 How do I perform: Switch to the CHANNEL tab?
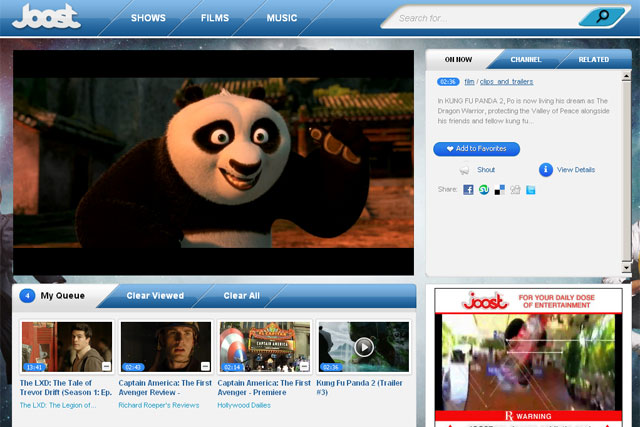526,60
